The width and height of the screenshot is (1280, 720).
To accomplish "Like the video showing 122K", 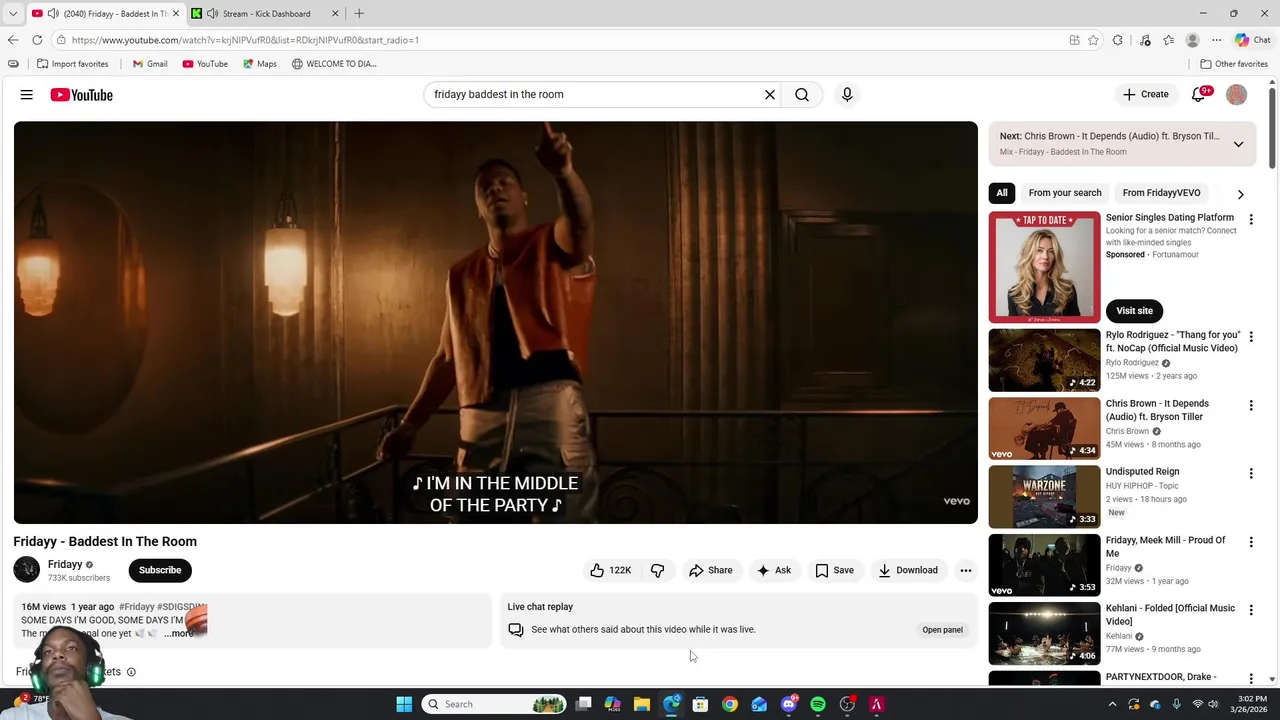I will tap(610, 570).
